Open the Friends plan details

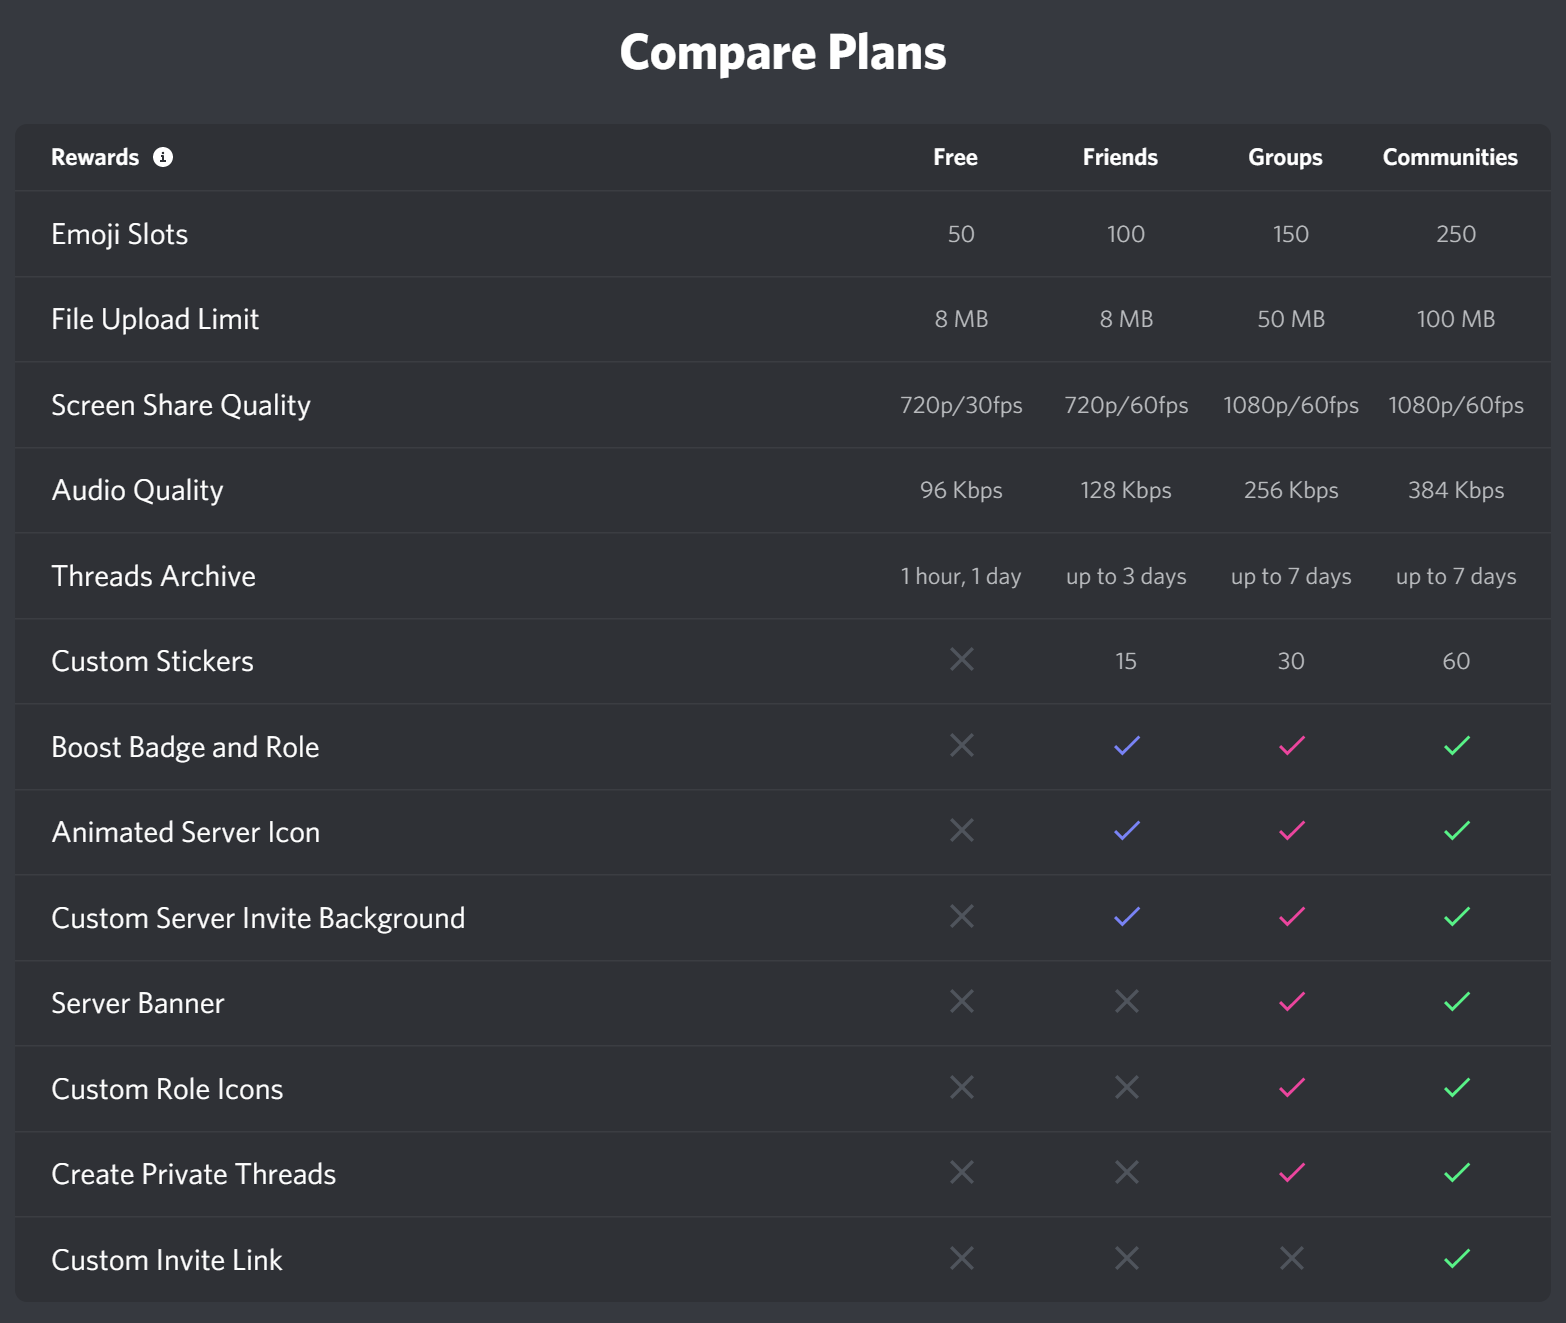click(1120, 157)
